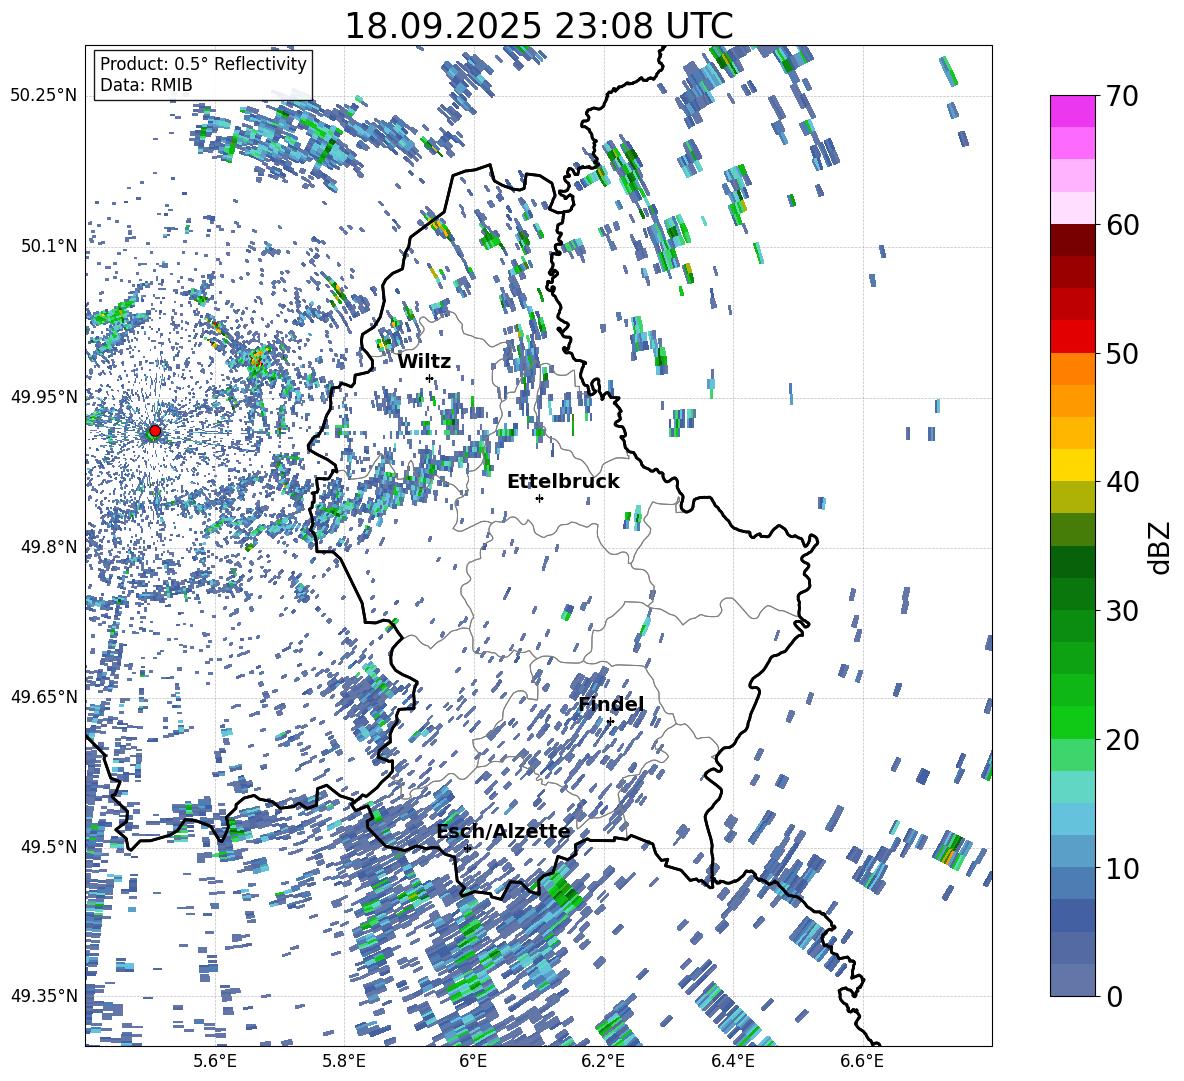The height and width of the screenshot is (1081, 1184).
Task: Click the bright red 50 dBZ swatch
Action: (x=1072, y=337)
